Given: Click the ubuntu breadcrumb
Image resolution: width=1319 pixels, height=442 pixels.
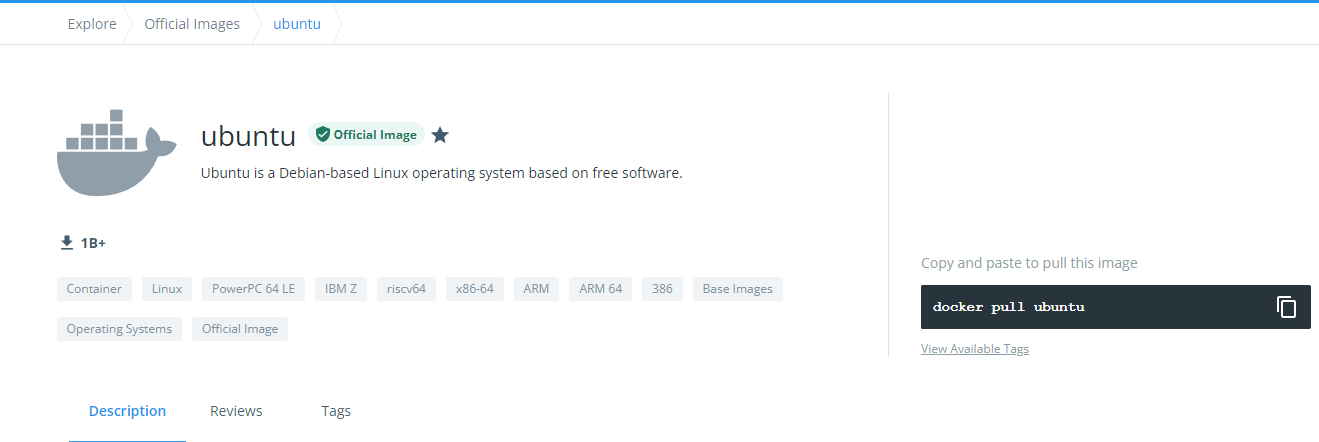Looking at the screenshot, I should point(297,24).
